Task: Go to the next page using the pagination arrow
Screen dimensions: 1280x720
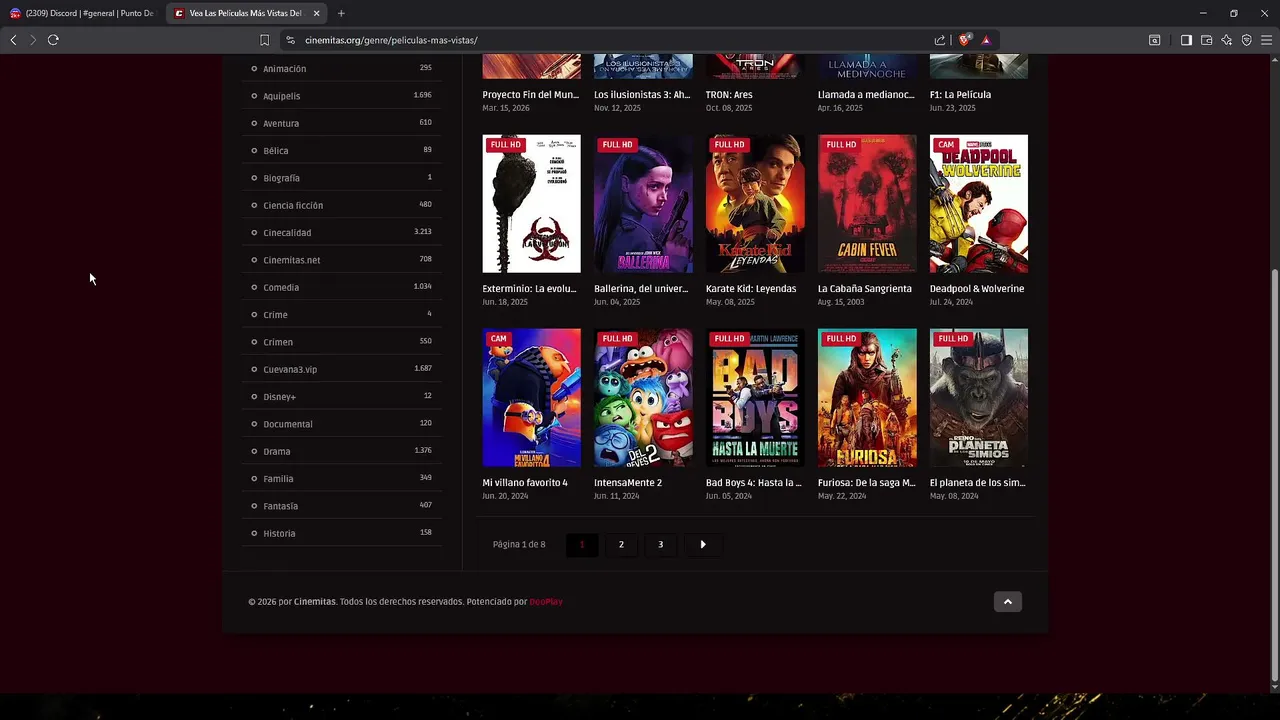Action: coord(703,545)
